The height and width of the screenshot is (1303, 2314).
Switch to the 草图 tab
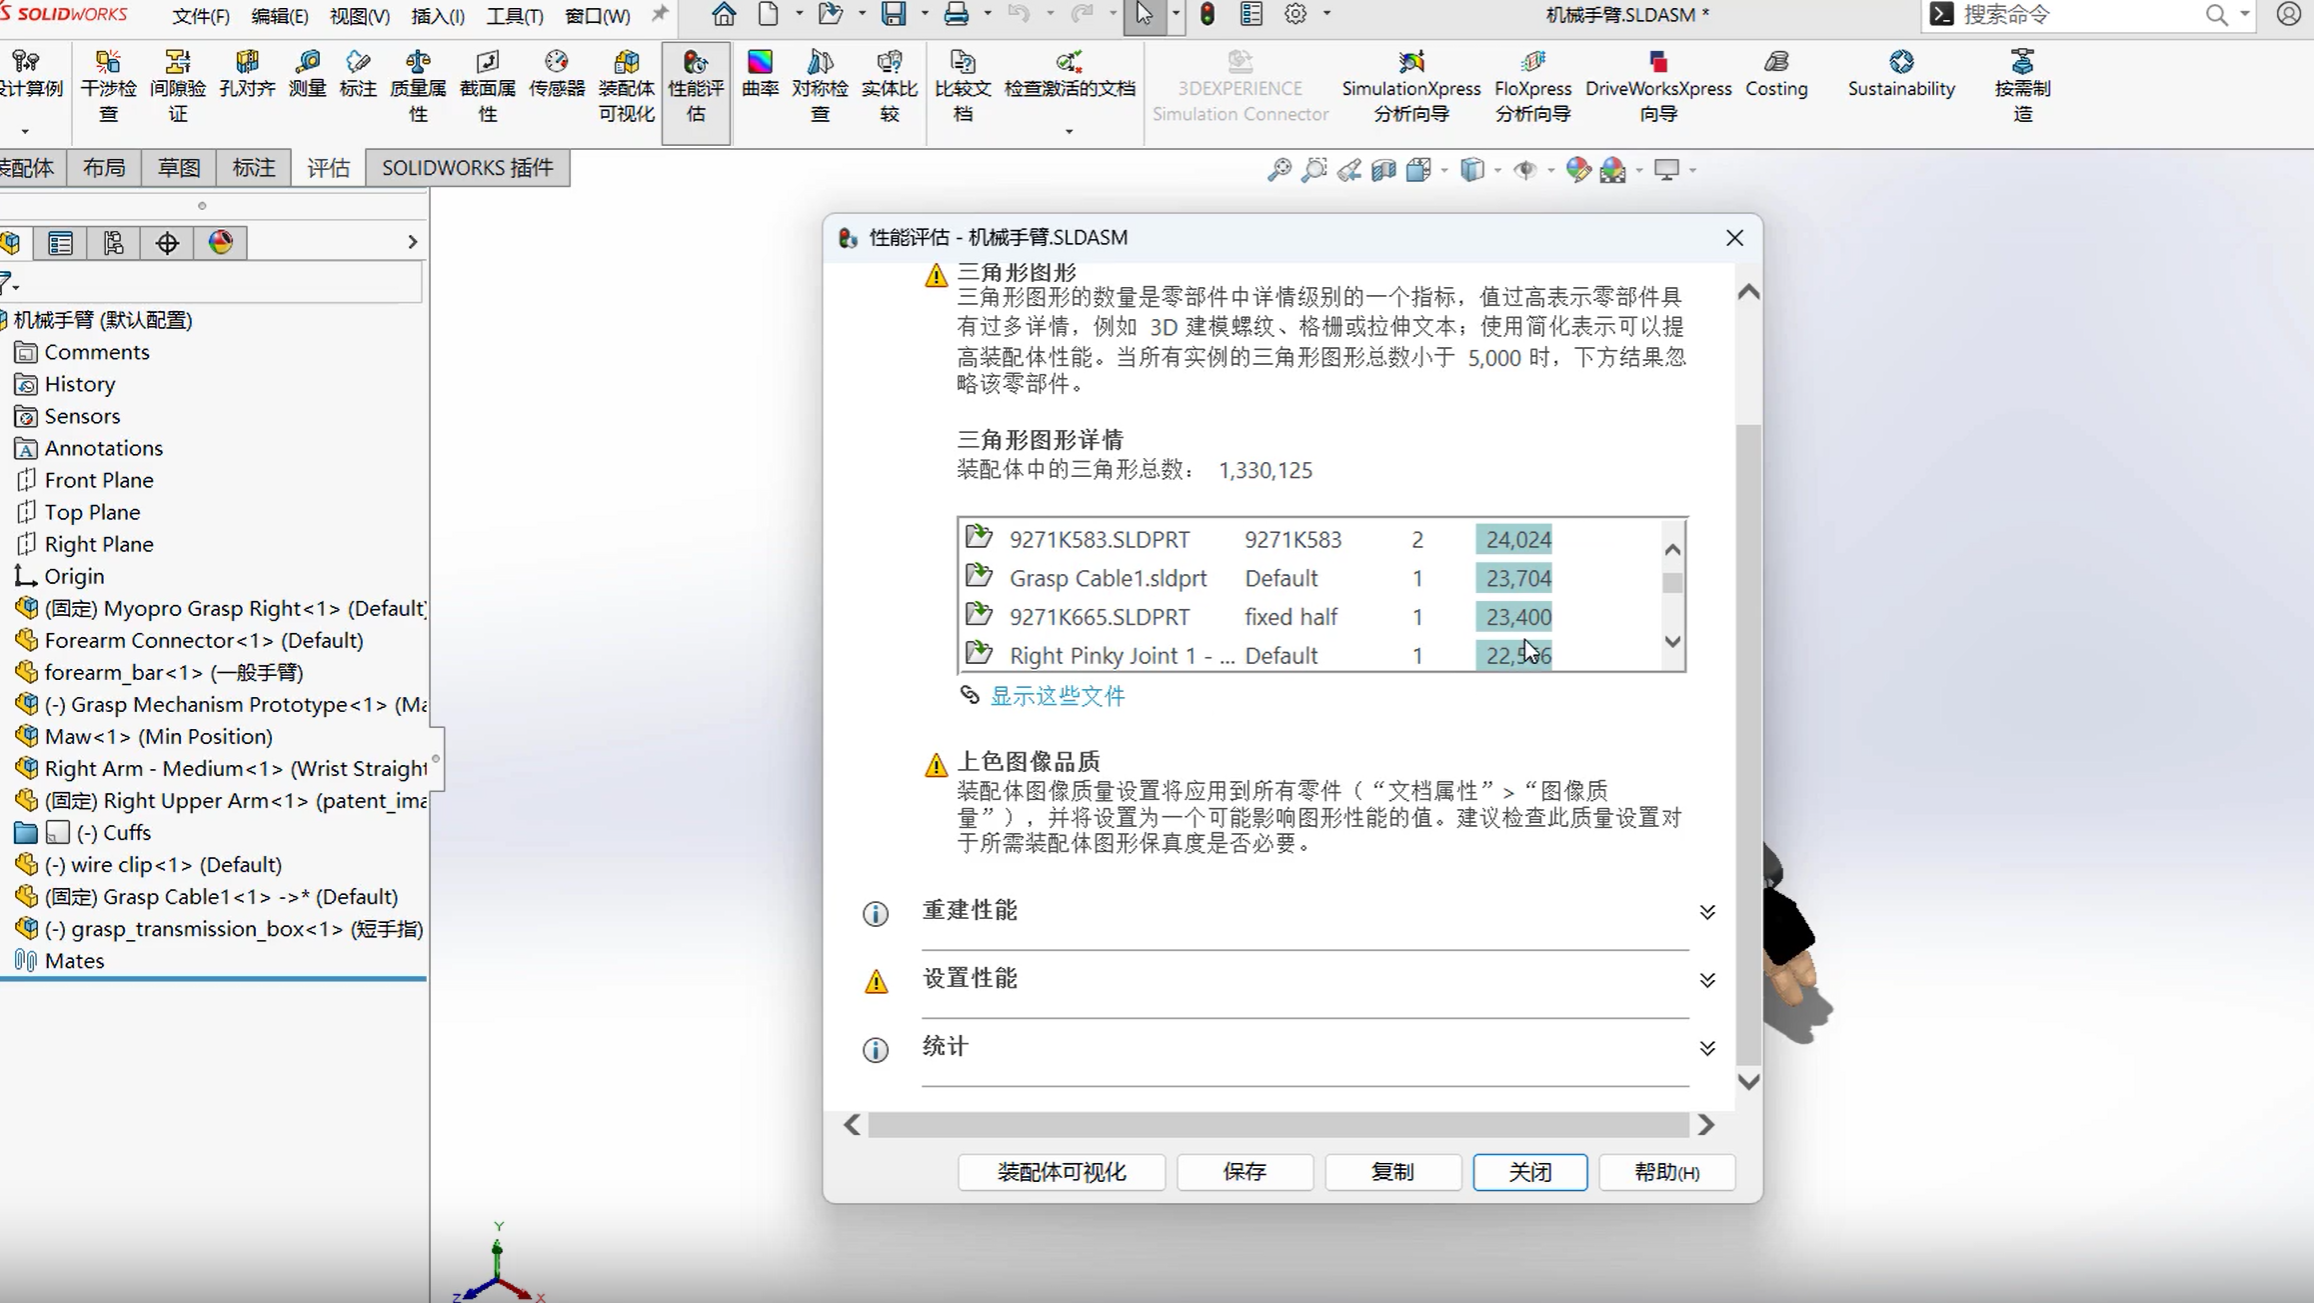click(x=179, y=168)
